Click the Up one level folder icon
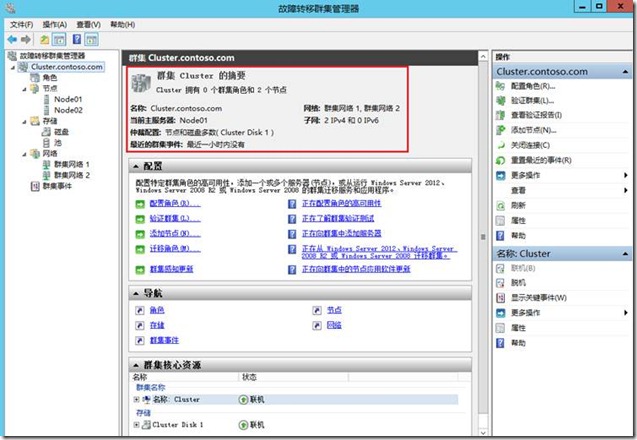 click(x=45, y=39)
